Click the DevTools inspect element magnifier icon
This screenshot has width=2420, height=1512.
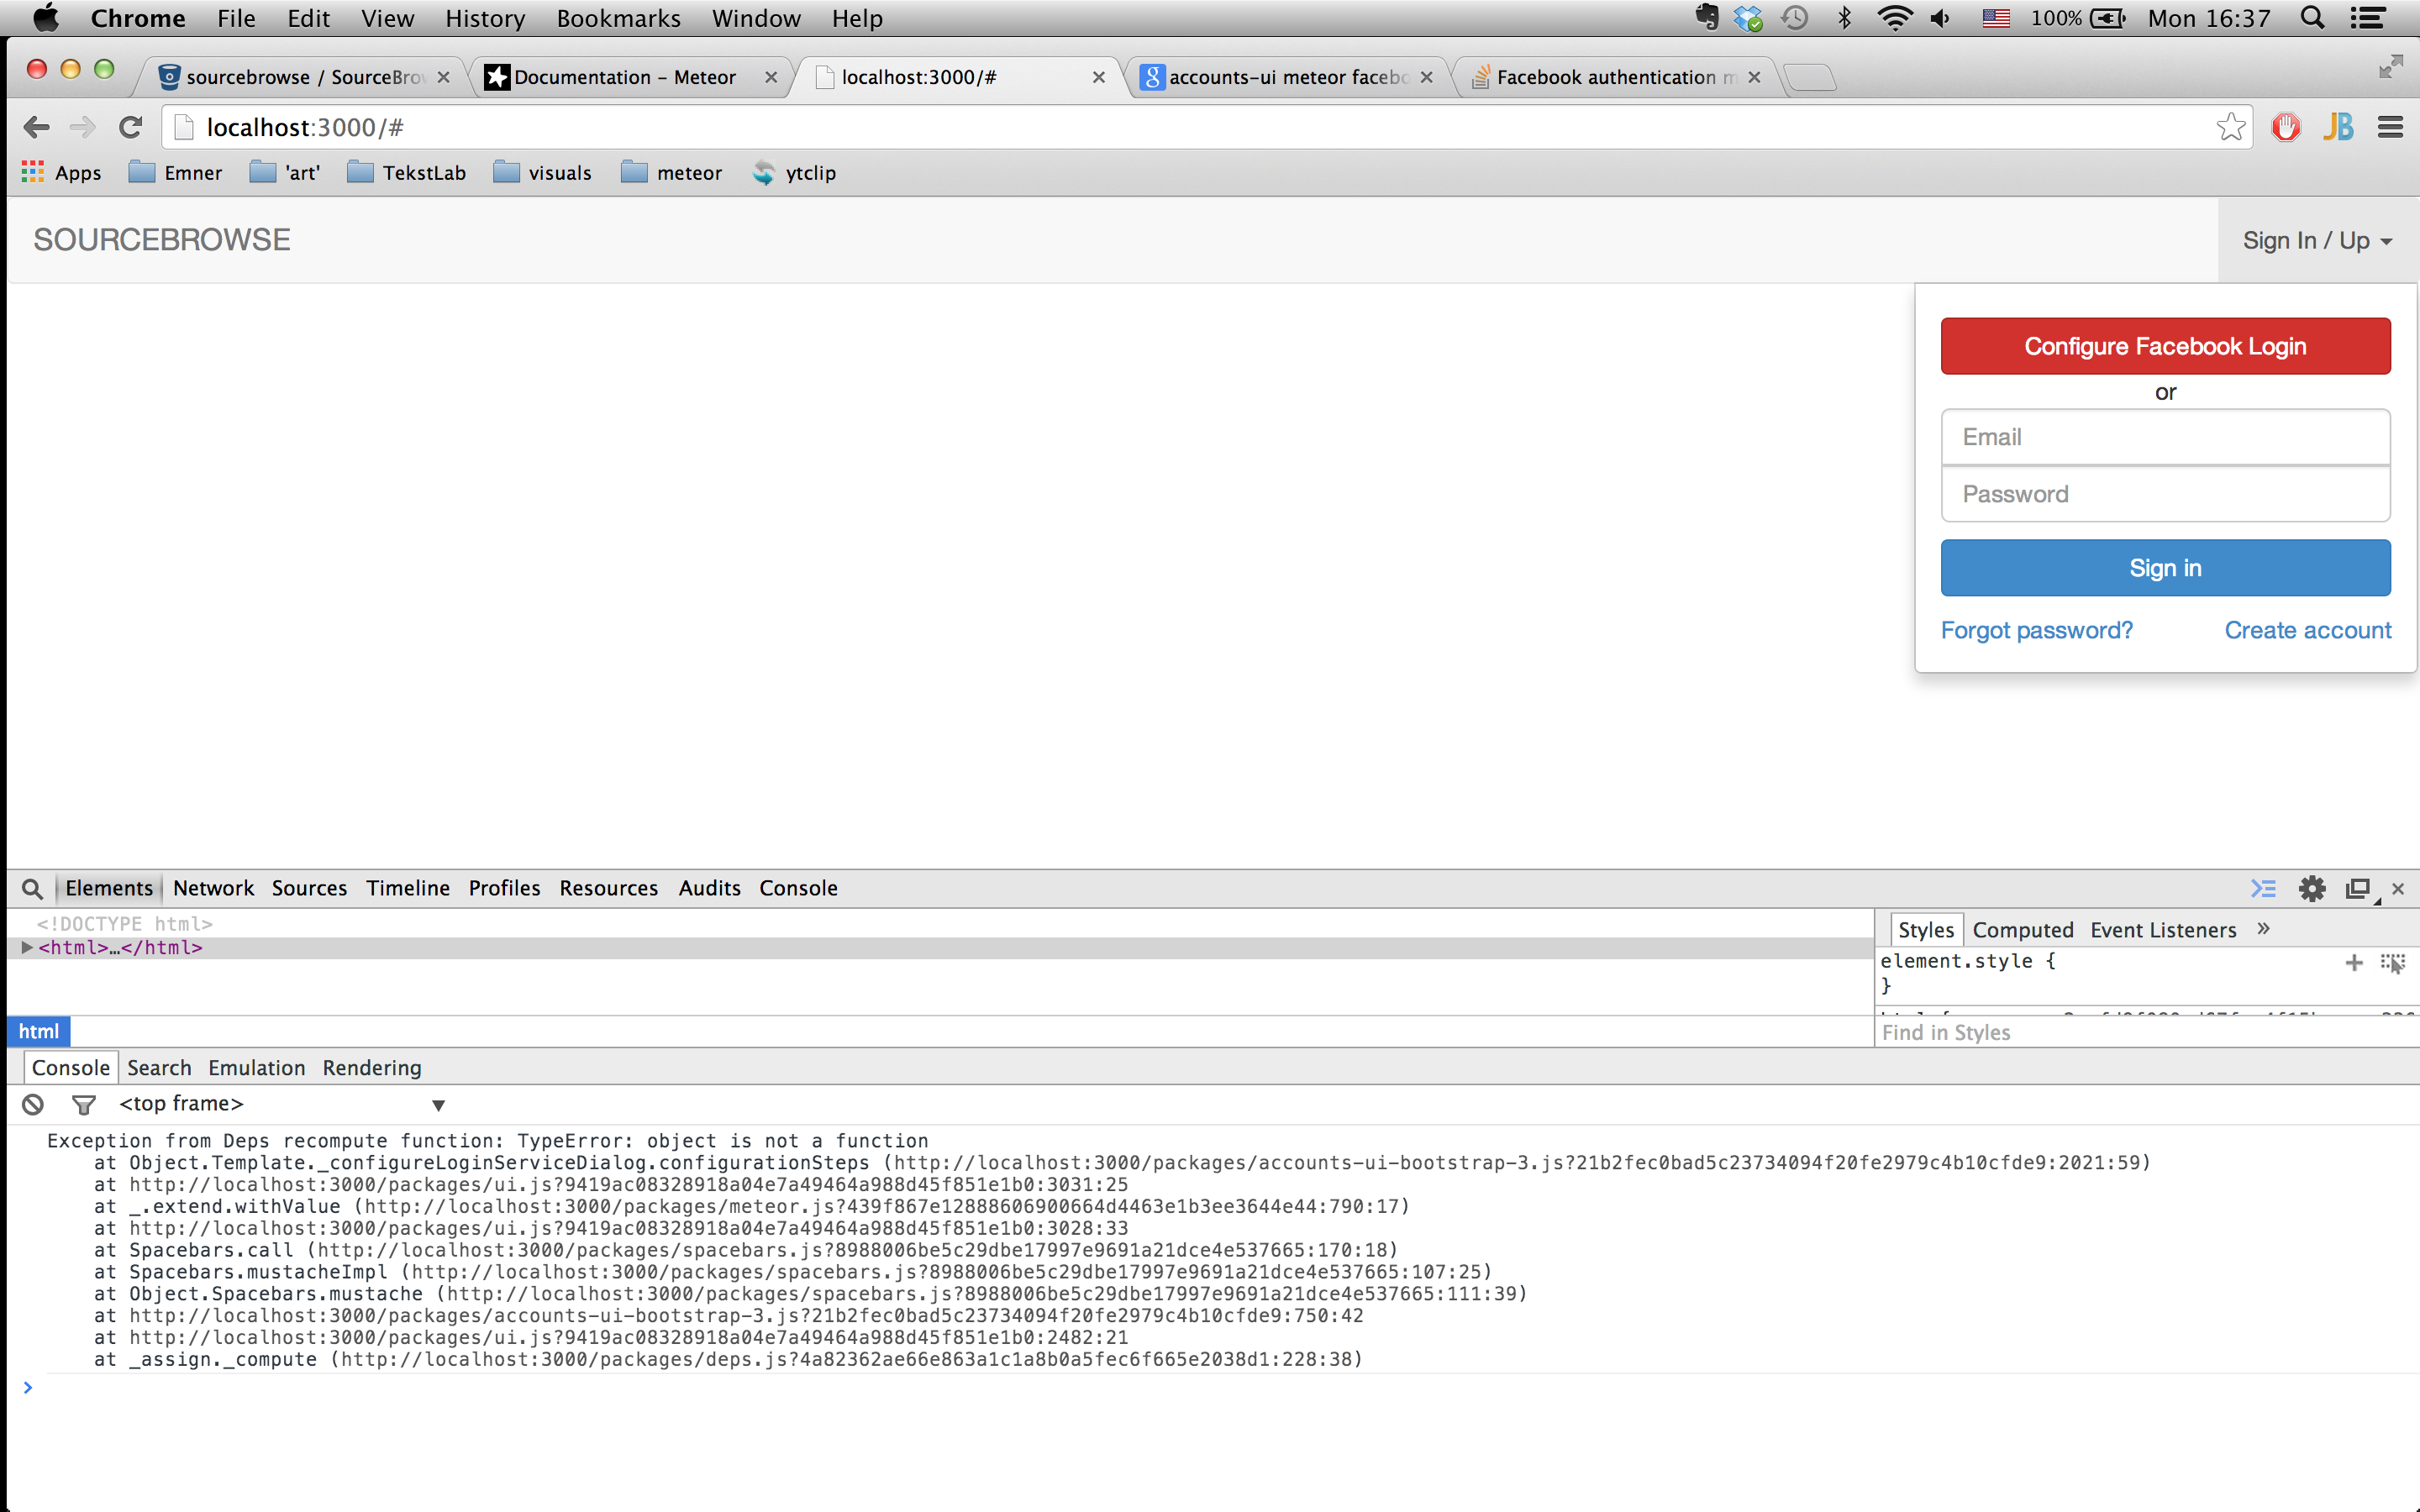coord(32,888)
